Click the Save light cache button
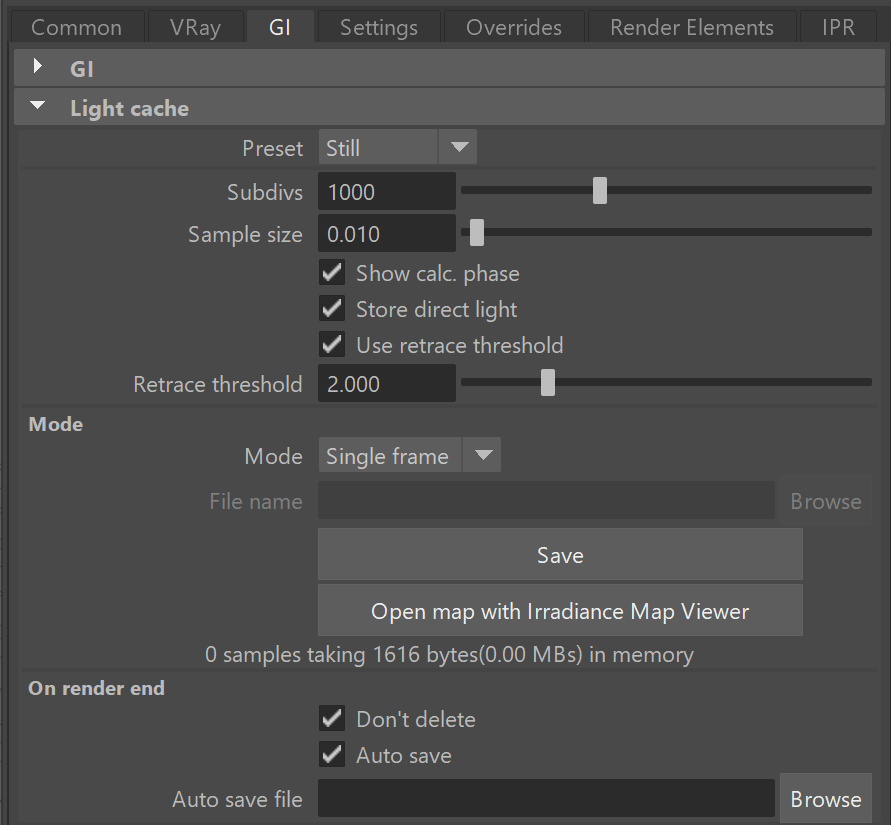The height and width of the screenshot is (825, 891). pos(560,555)
